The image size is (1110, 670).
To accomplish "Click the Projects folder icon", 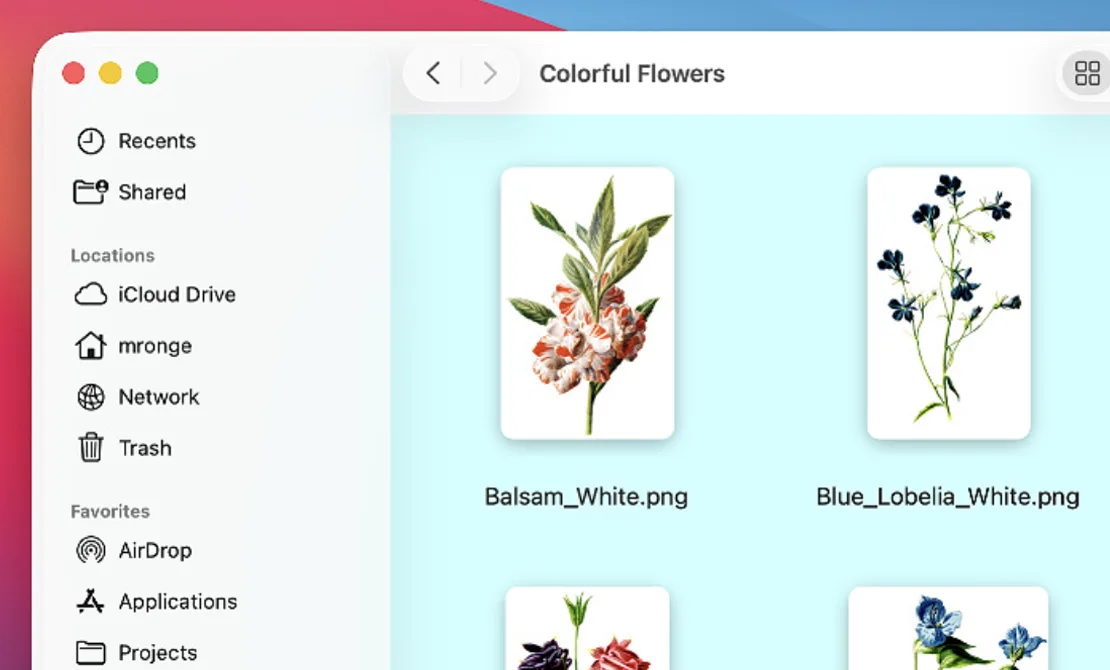I will click(x=91, y=653).
